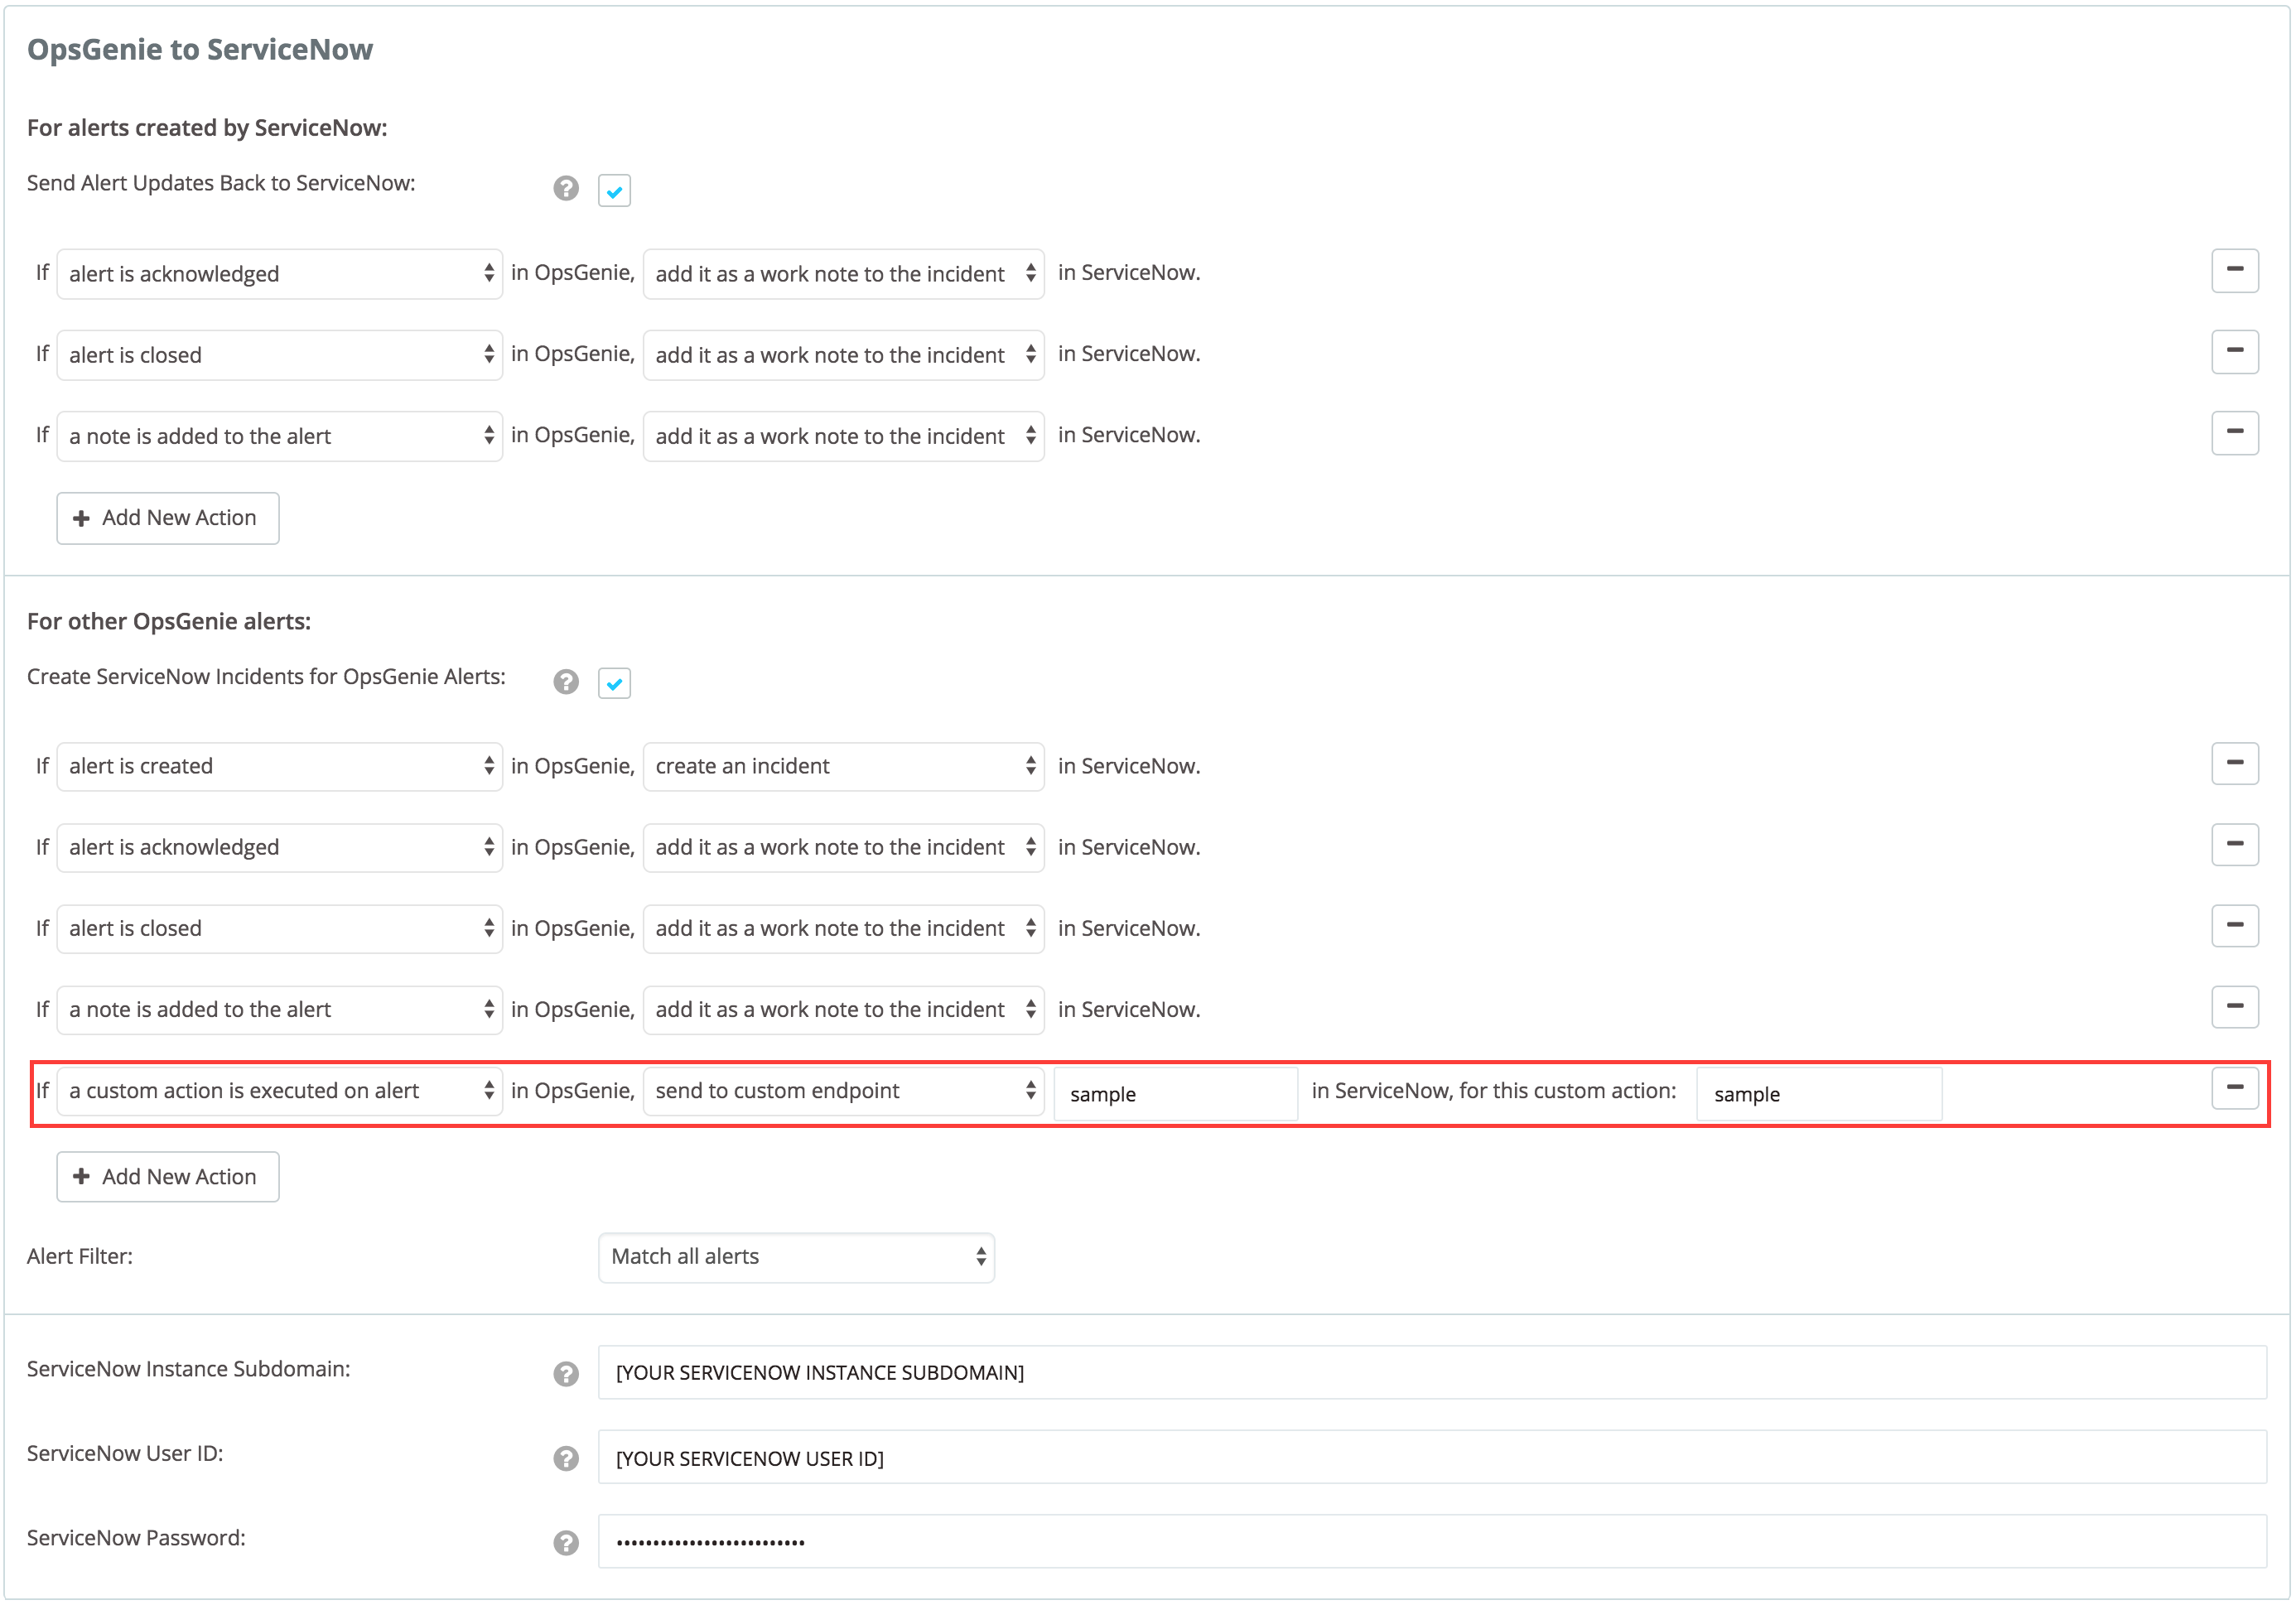Add New Action for other OpsGenie alerts
Viewport: 2296px width, 1605px height.
(x=168, y=1177)
